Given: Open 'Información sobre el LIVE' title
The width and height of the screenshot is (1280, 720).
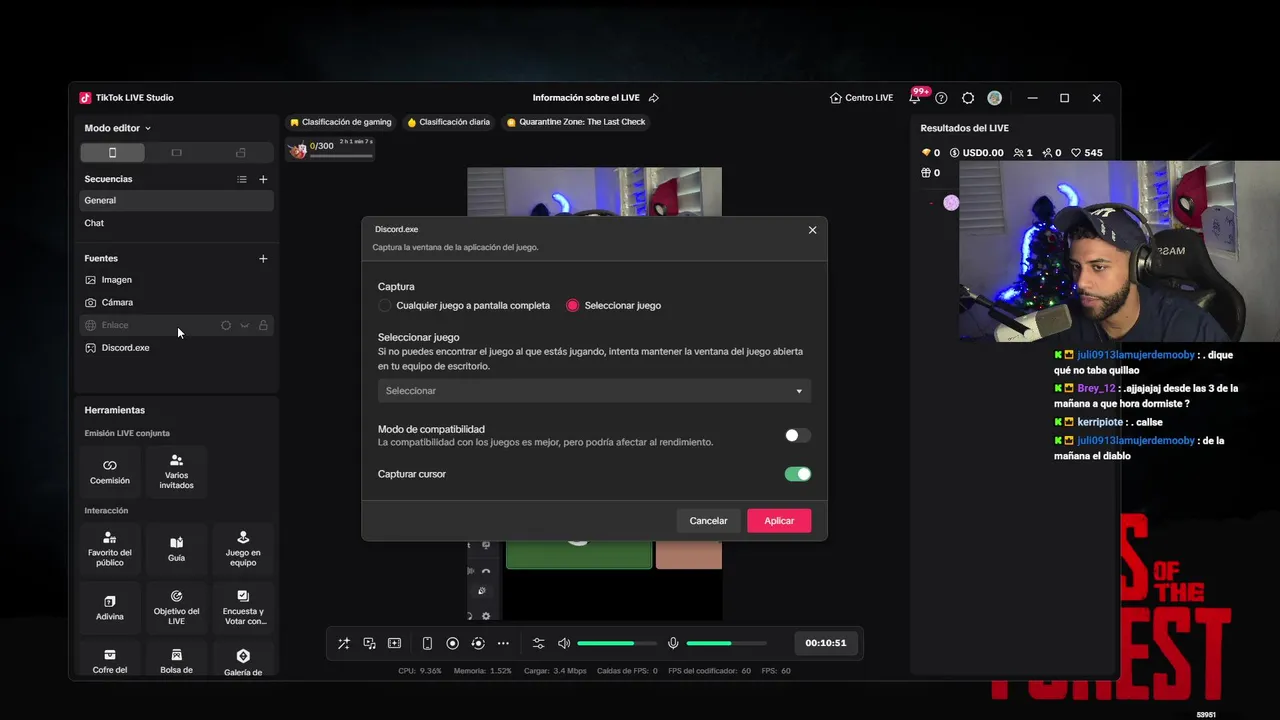Looking at the screenshot, I should pos(586,98).
